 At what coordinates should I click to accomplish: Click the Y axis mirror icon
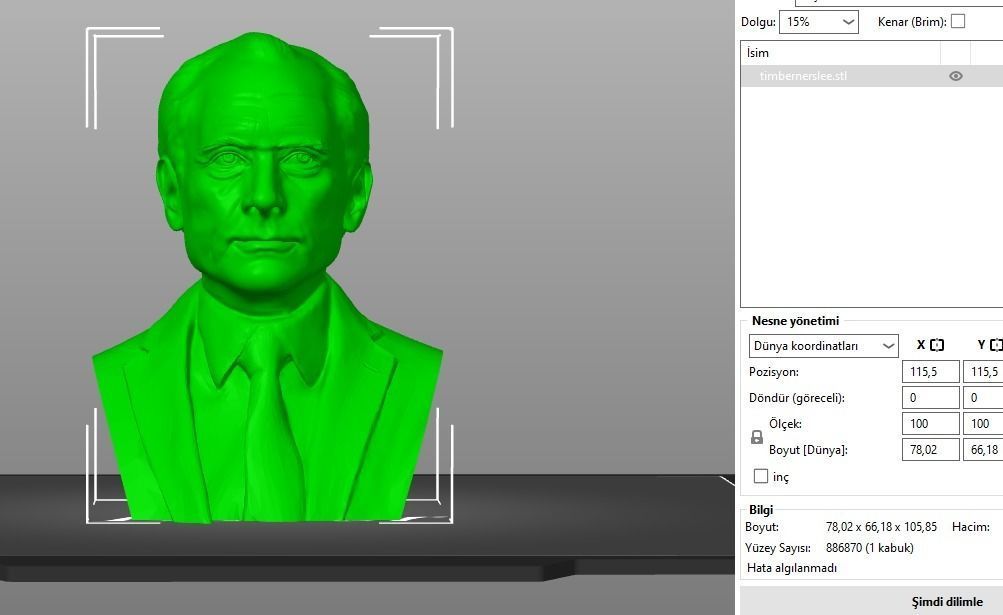[x=996, y=345]
